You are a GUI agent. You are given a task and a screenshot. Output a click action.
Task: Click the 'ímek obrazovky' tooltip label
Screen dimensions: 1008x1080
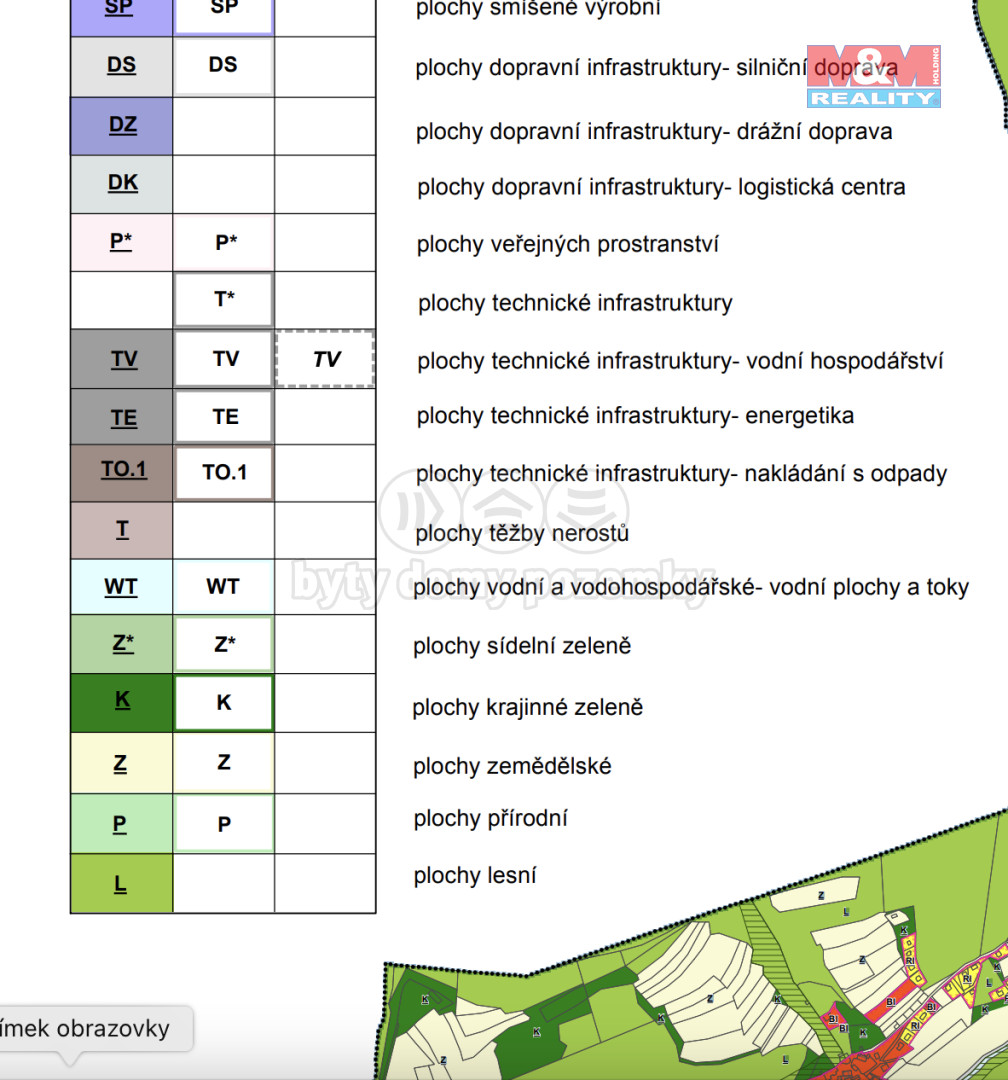86,1028
